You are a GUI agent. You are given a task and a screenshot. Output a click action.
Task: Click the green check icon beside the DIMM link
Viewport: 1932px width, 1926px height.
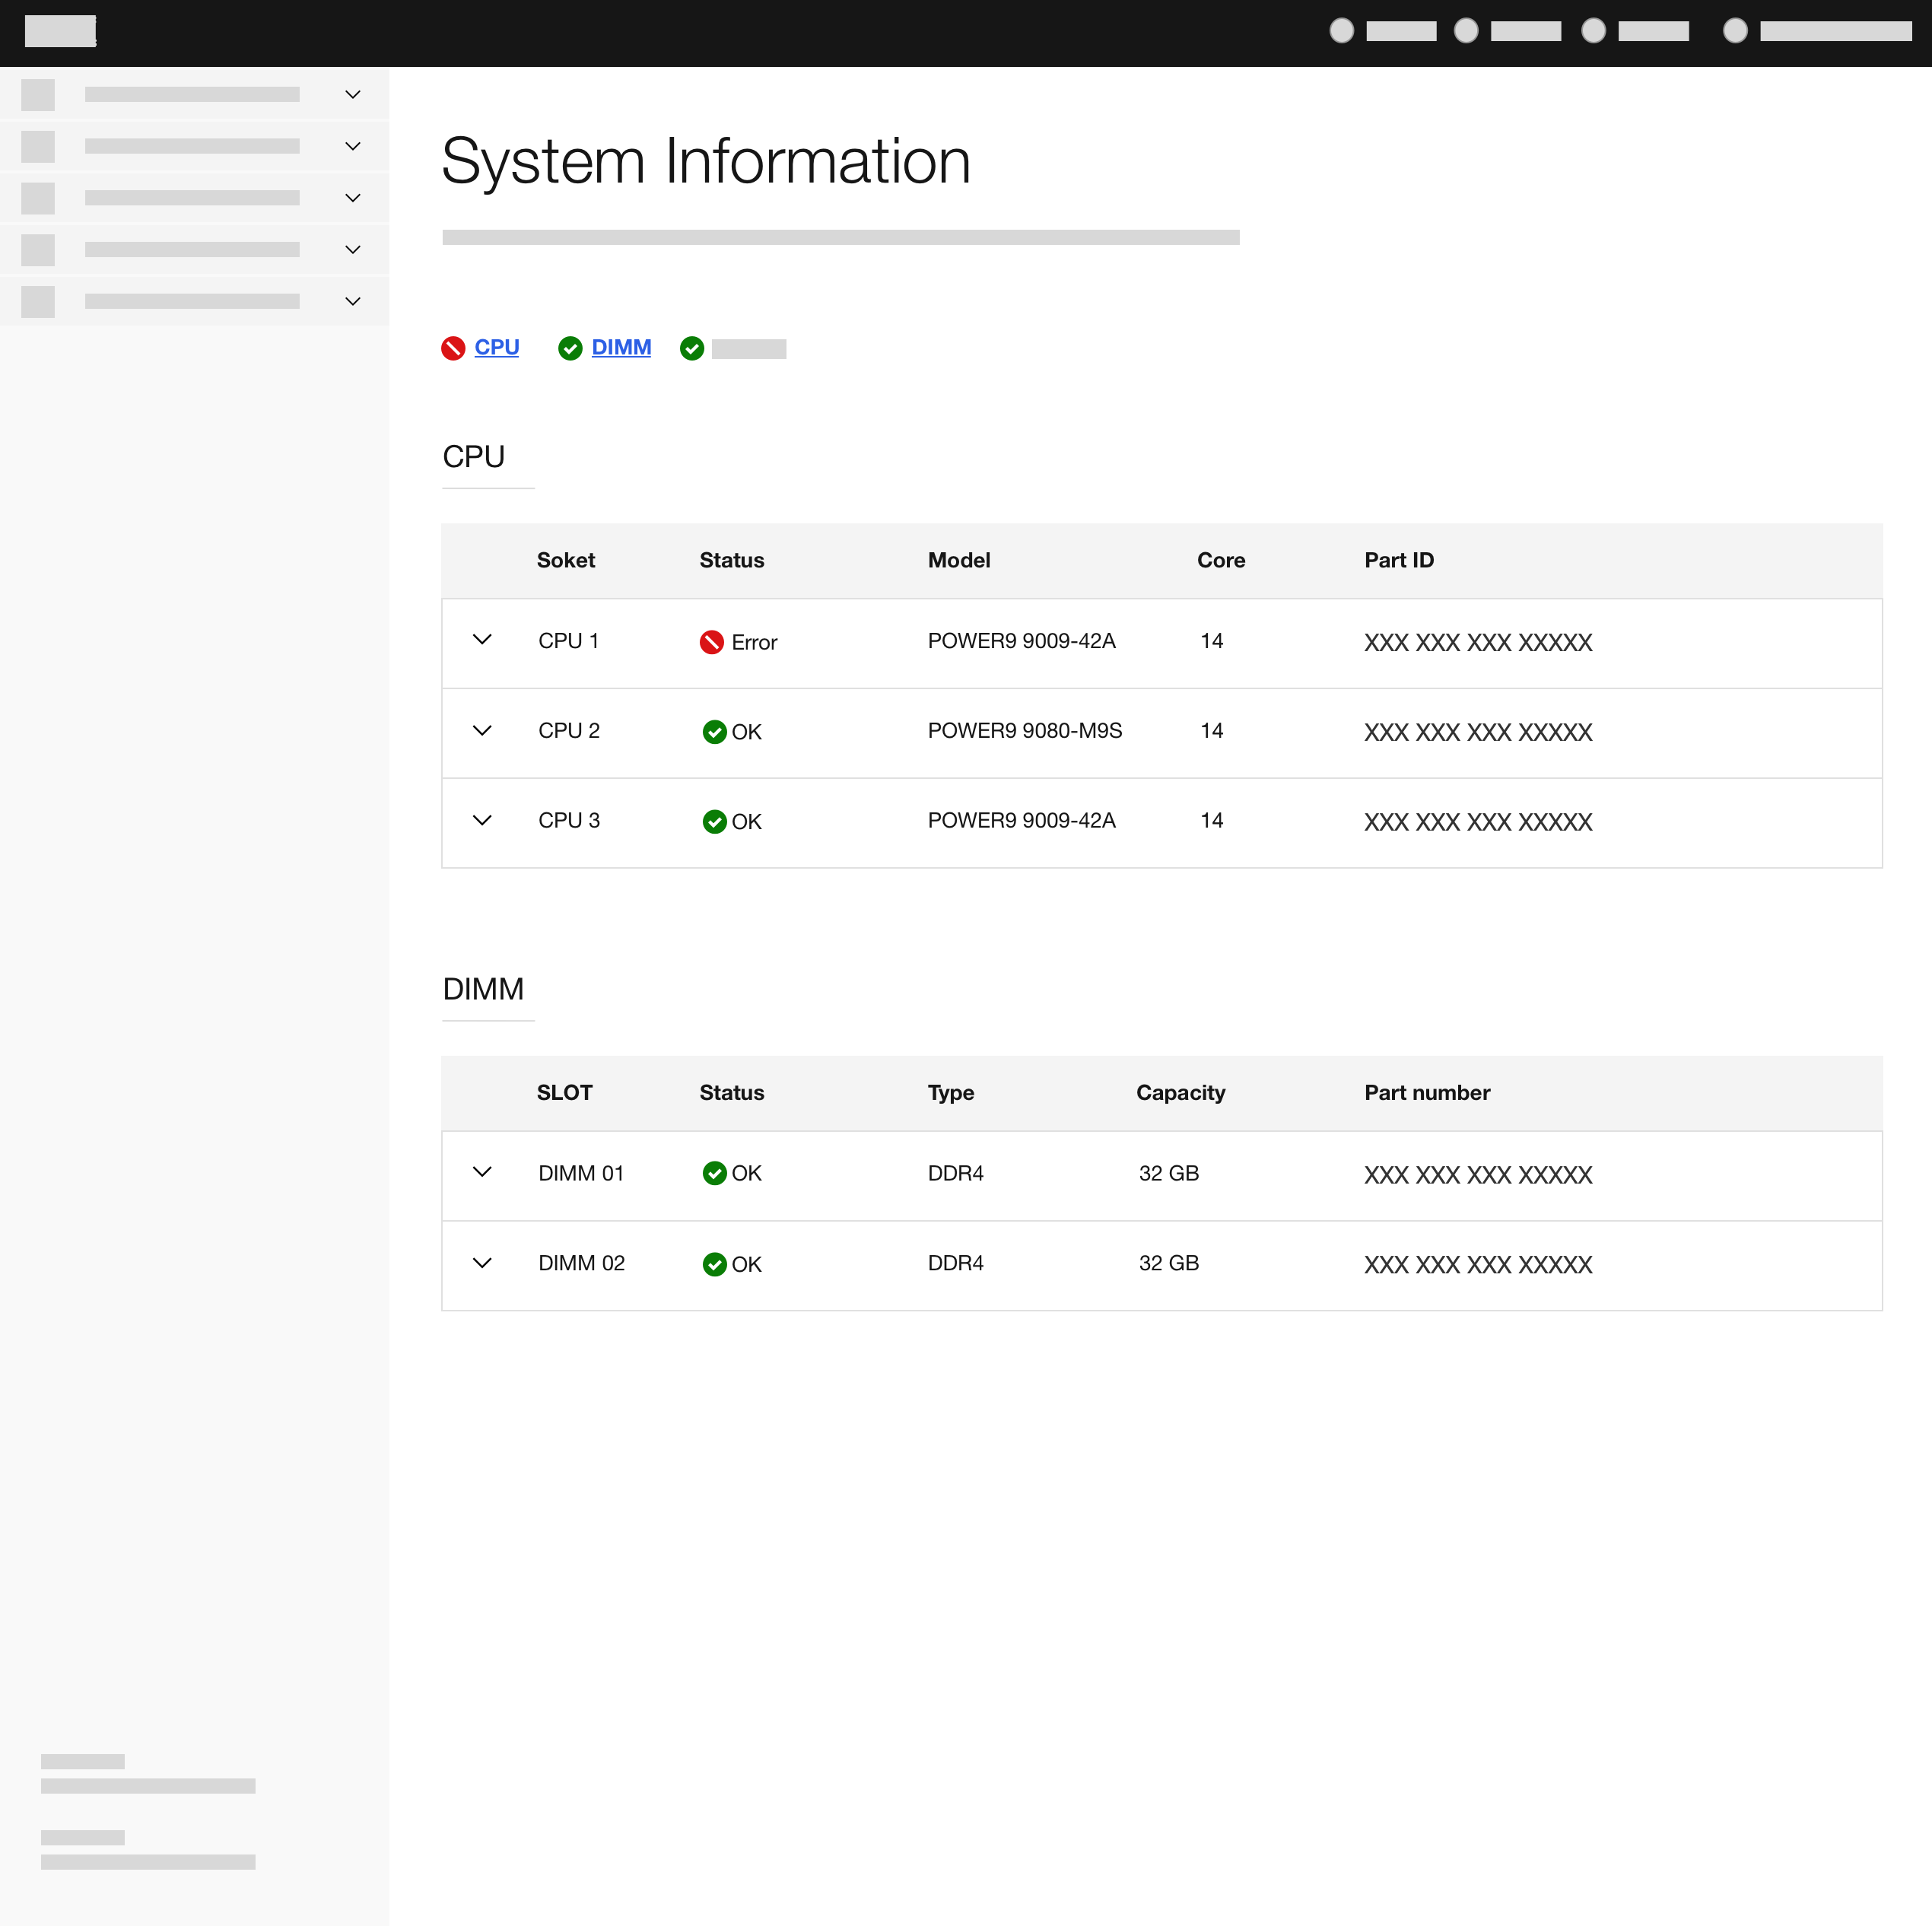coord(570,348)
